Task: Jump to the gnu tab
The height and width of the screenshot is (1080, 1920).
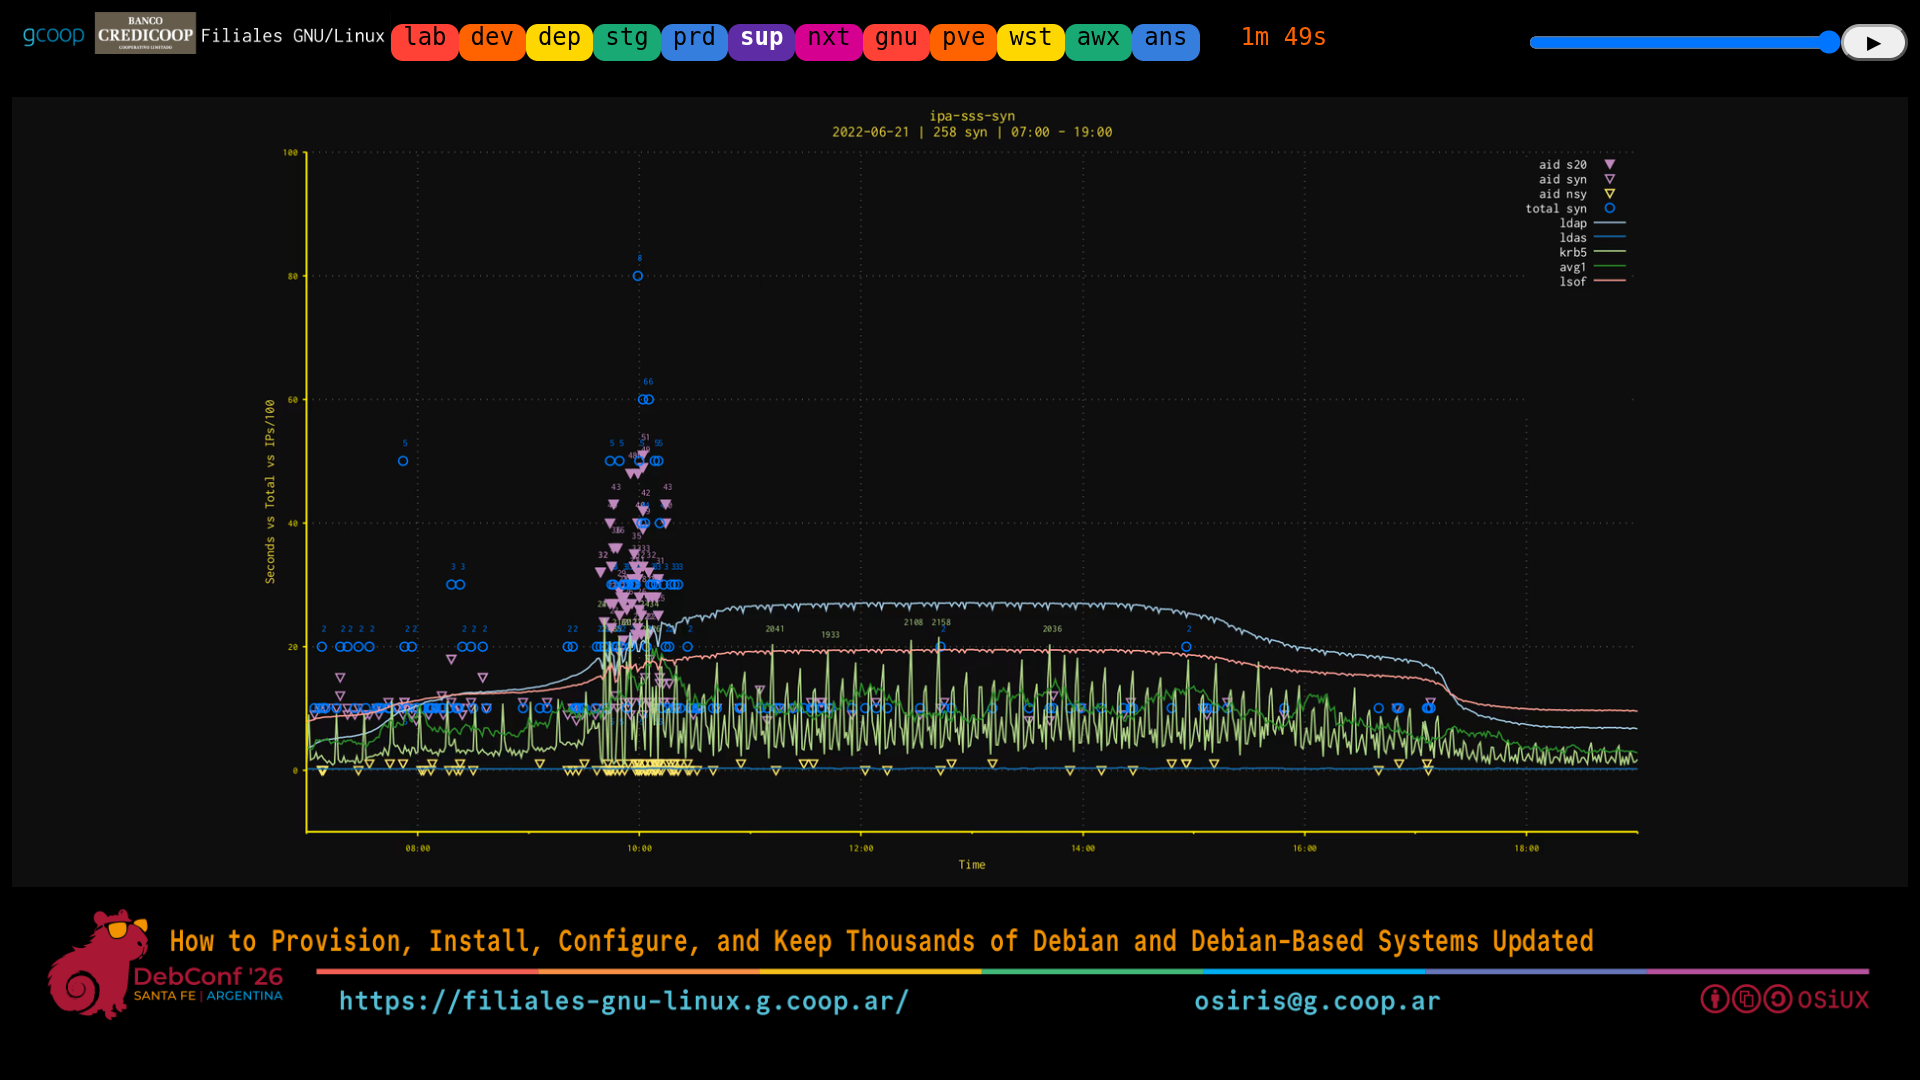Action: (x=896, y=42)
